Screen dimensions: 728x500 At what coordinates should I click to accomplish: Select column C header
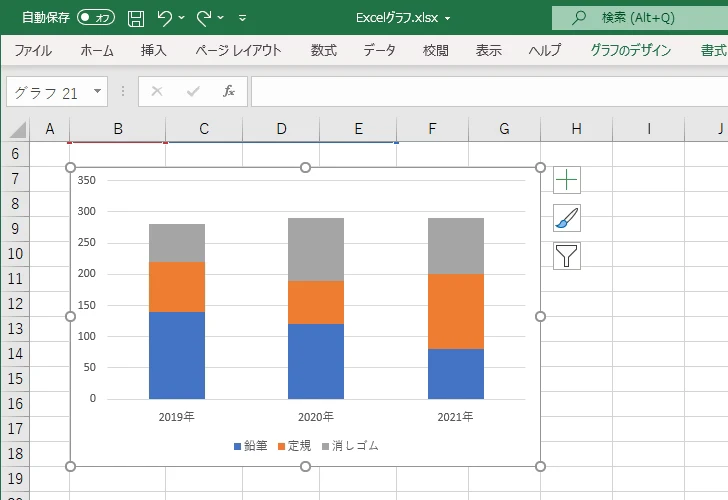click(x=204, y=129)
